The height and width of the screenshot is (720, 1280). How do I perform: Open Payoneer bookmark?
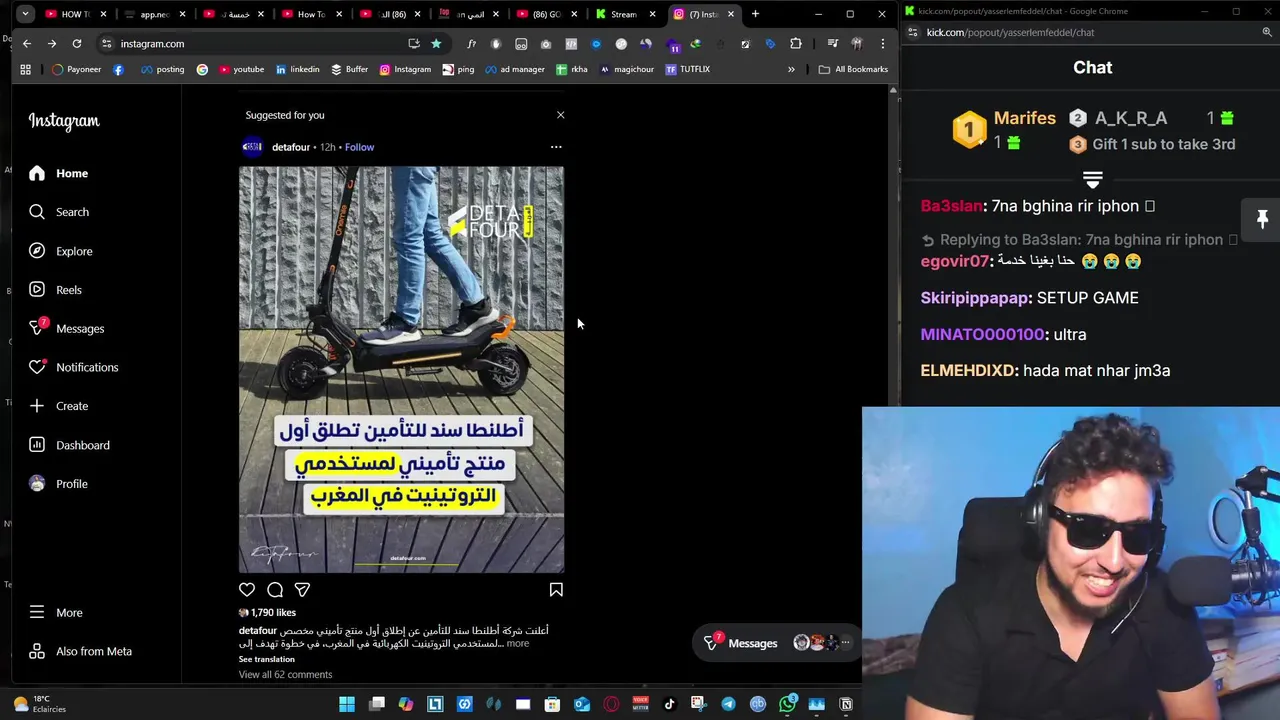pyautogui.click(x=76, y=70)
